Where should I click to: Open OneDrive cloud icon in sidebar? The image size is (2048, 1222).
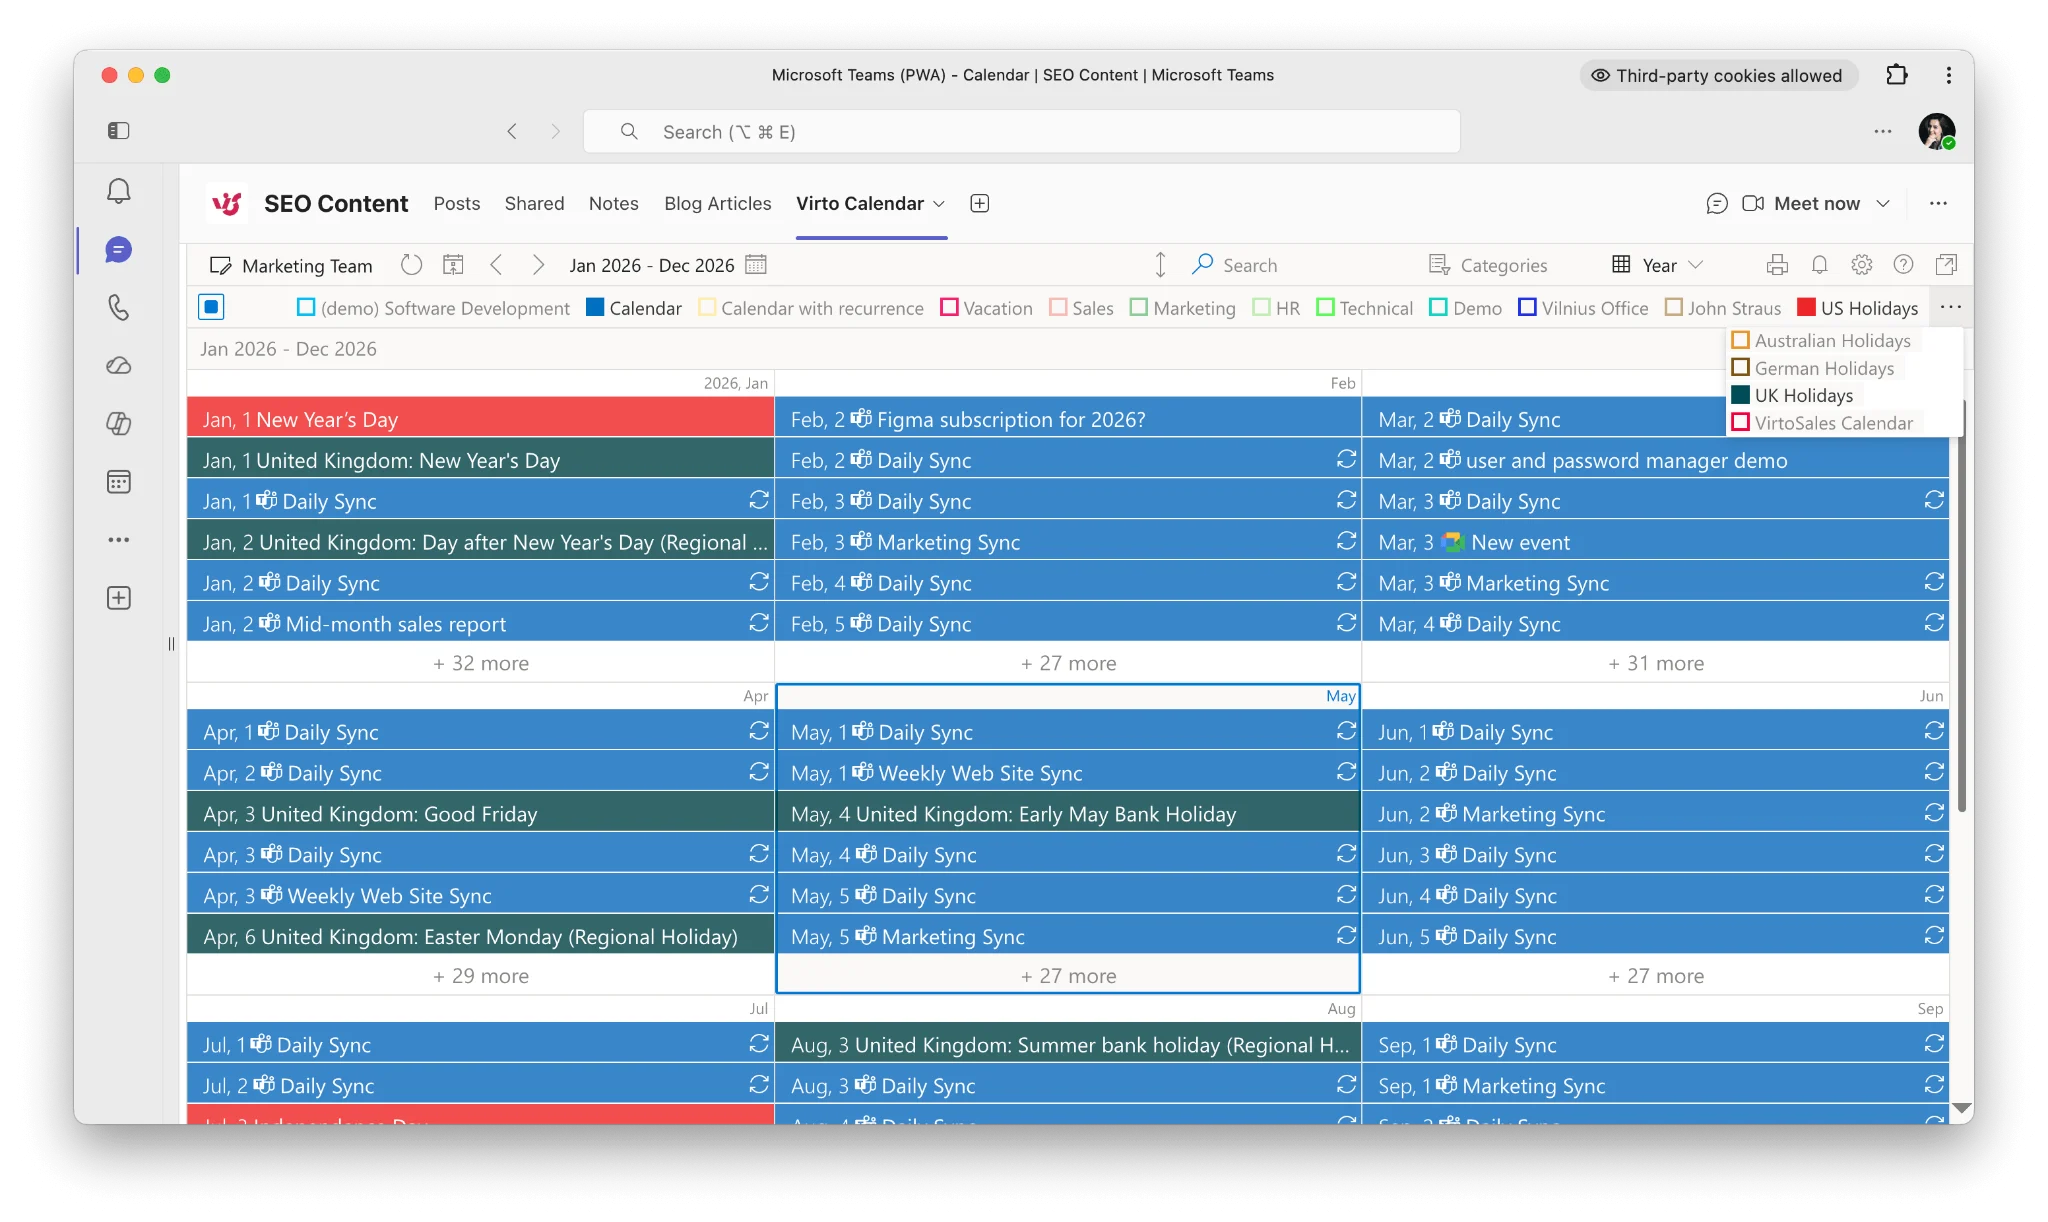click(119, 365)
